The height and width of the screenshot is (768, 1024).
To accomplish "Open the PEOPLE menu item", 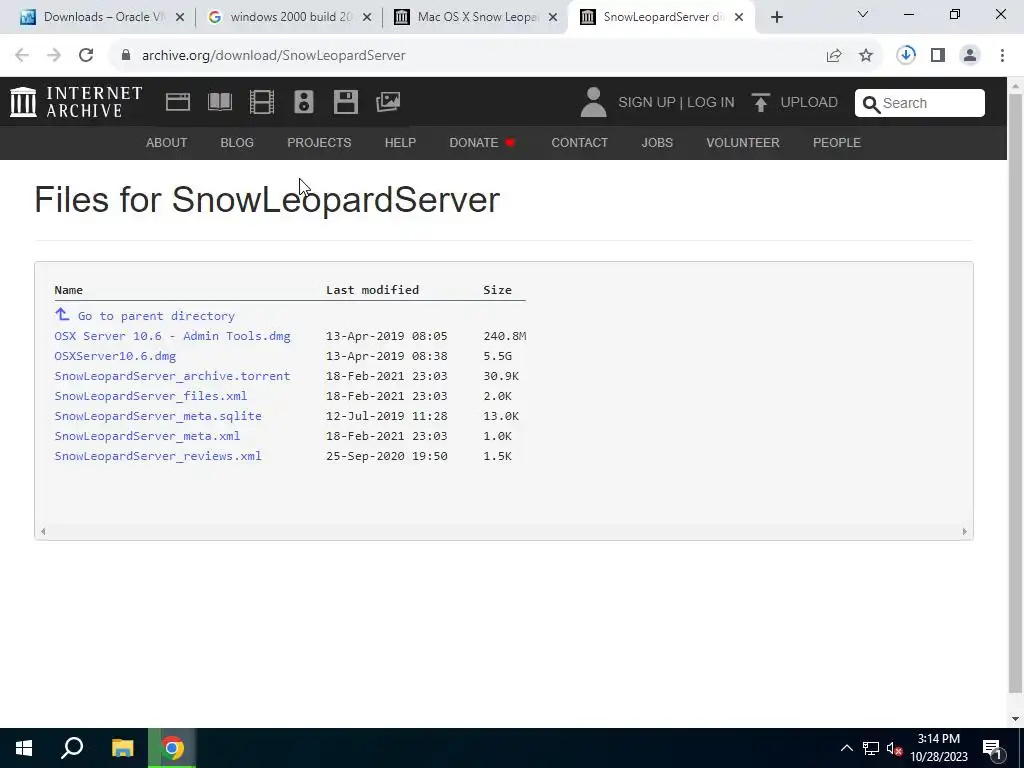I will point(837,142).
